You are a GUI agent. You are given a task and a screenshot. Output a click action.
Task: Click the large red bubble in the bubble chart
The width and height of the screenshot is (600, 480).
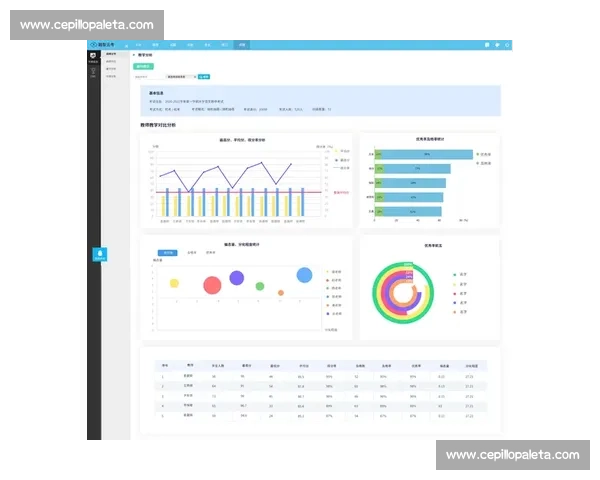click(x=212, y=286)
